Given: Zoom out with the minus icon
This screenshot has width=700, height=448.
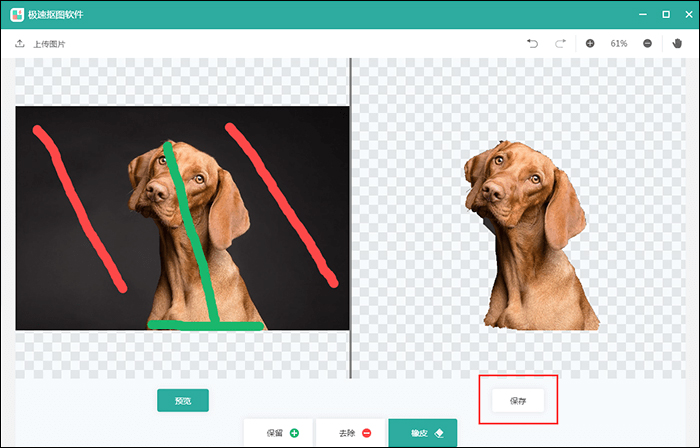Looking at the screenshot, I should point(648,44).
